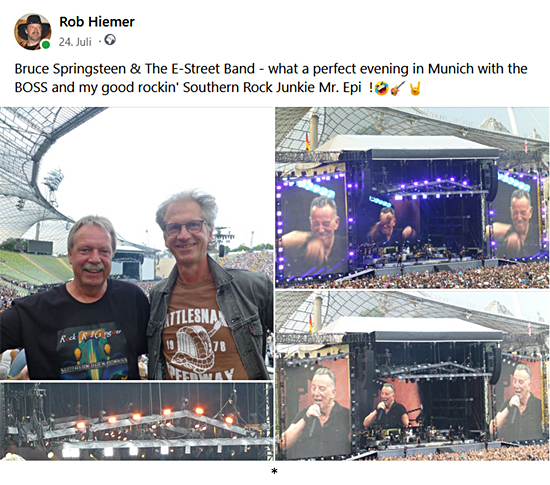The width and height of the screenshot is (550, 485).
Task: Click the German flag in the top-right photo
Action: (308, 144)
